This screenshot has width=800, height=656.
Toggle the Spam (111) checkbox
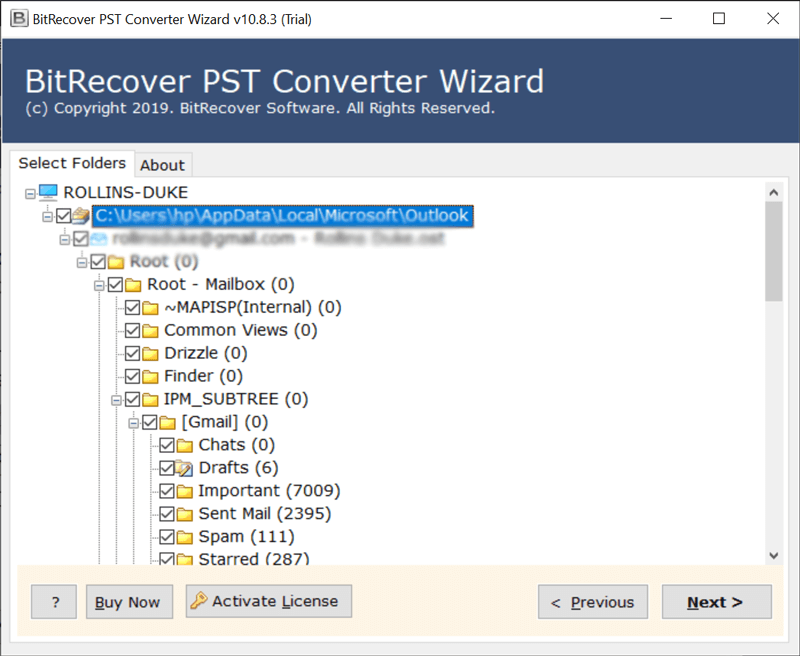coord(167,537)
